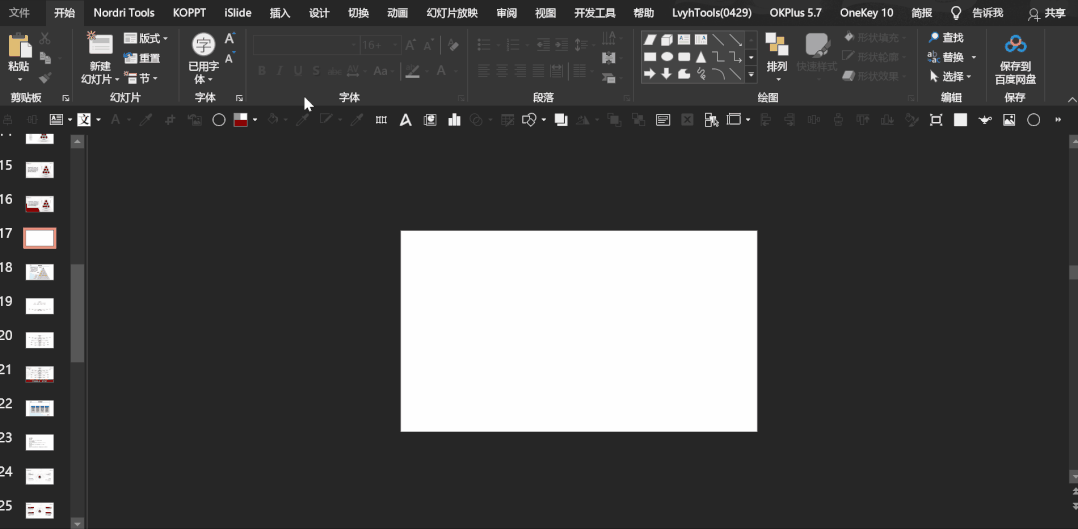Open the File (文件) menu
The width and height of the screenshot is (1078, 529).
[19, 13]
